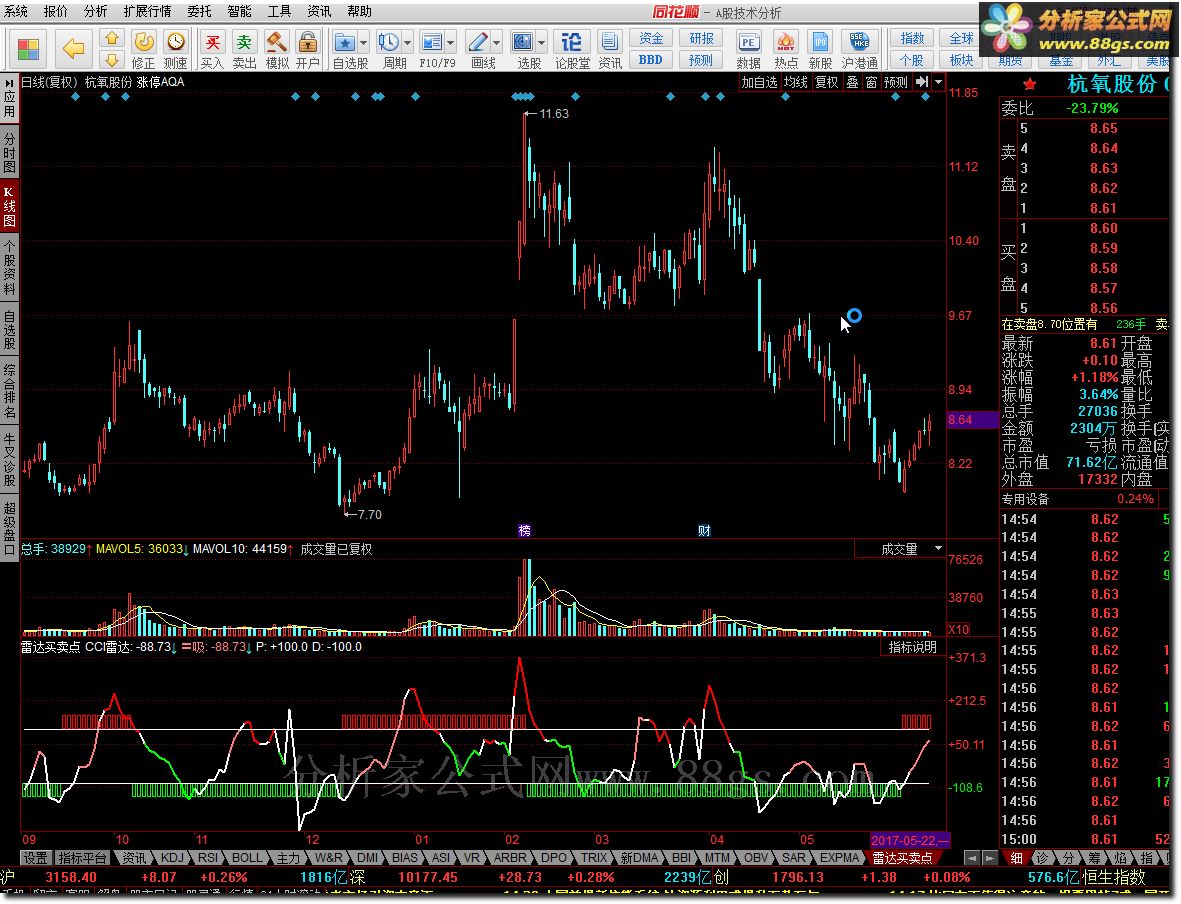
Task: Open the 扩展行情 menu
Action: [x=147, y=11]
